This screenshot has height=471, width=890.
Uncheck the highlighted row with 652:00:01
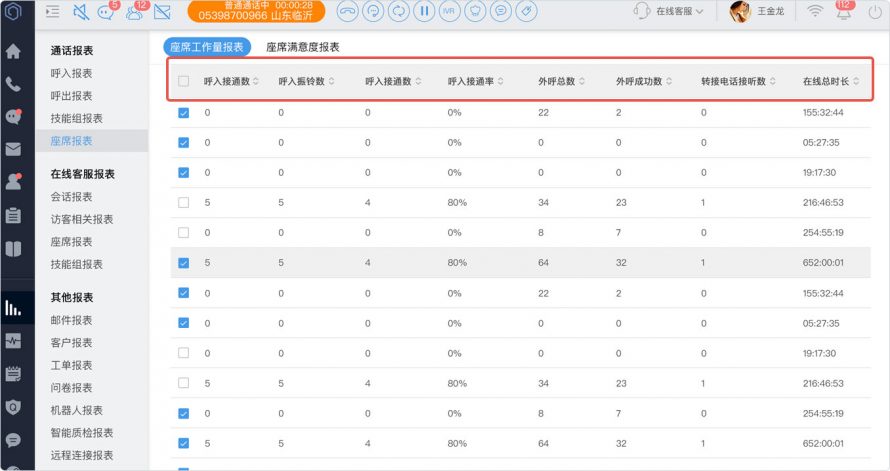pyautogui.click(x=183, y=263)
